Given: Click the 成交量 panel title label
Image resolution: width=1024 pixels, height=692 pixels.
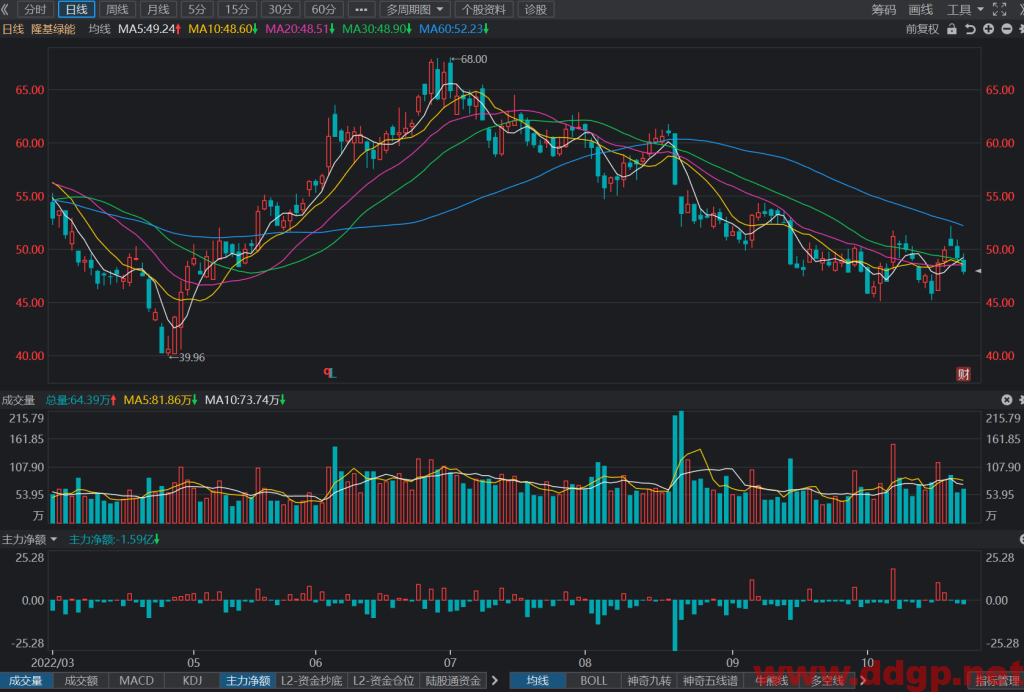Looking at the screenshot, I should (18, 400).
